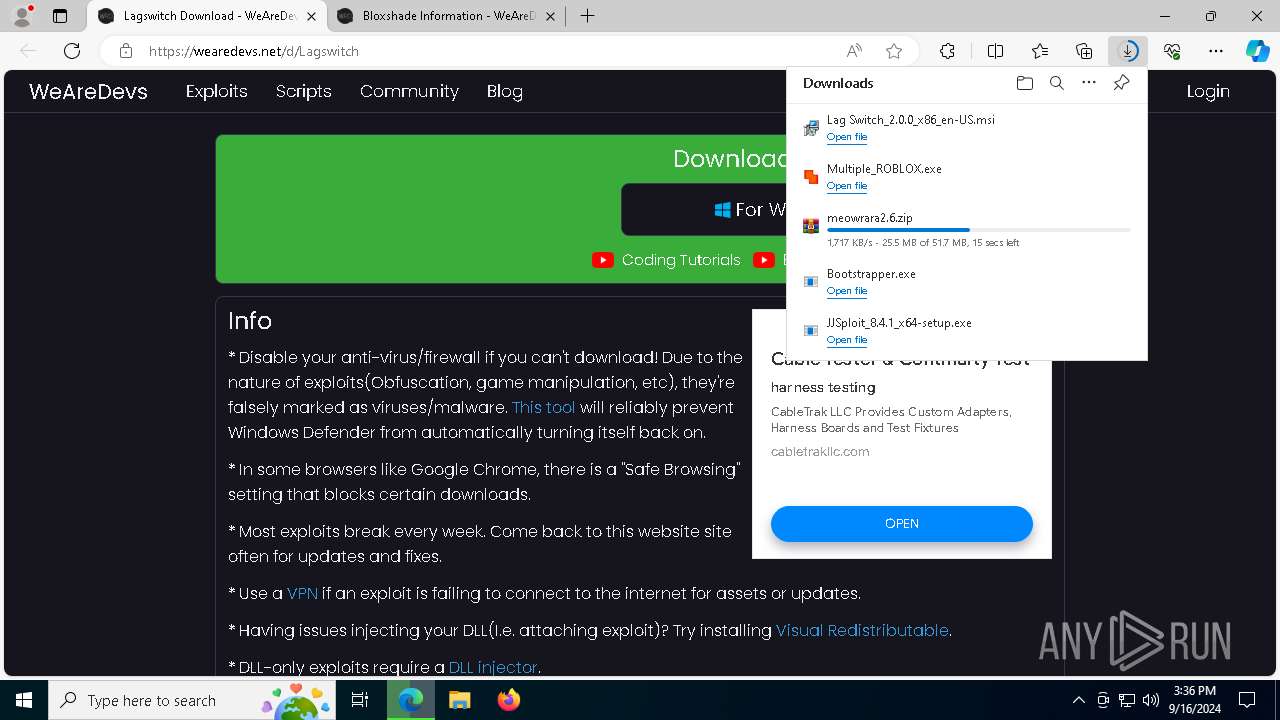Click the Bootstrapper.exe file icon
The image size is (1280, 720).
pyautogui.click(x=811, y=282)
